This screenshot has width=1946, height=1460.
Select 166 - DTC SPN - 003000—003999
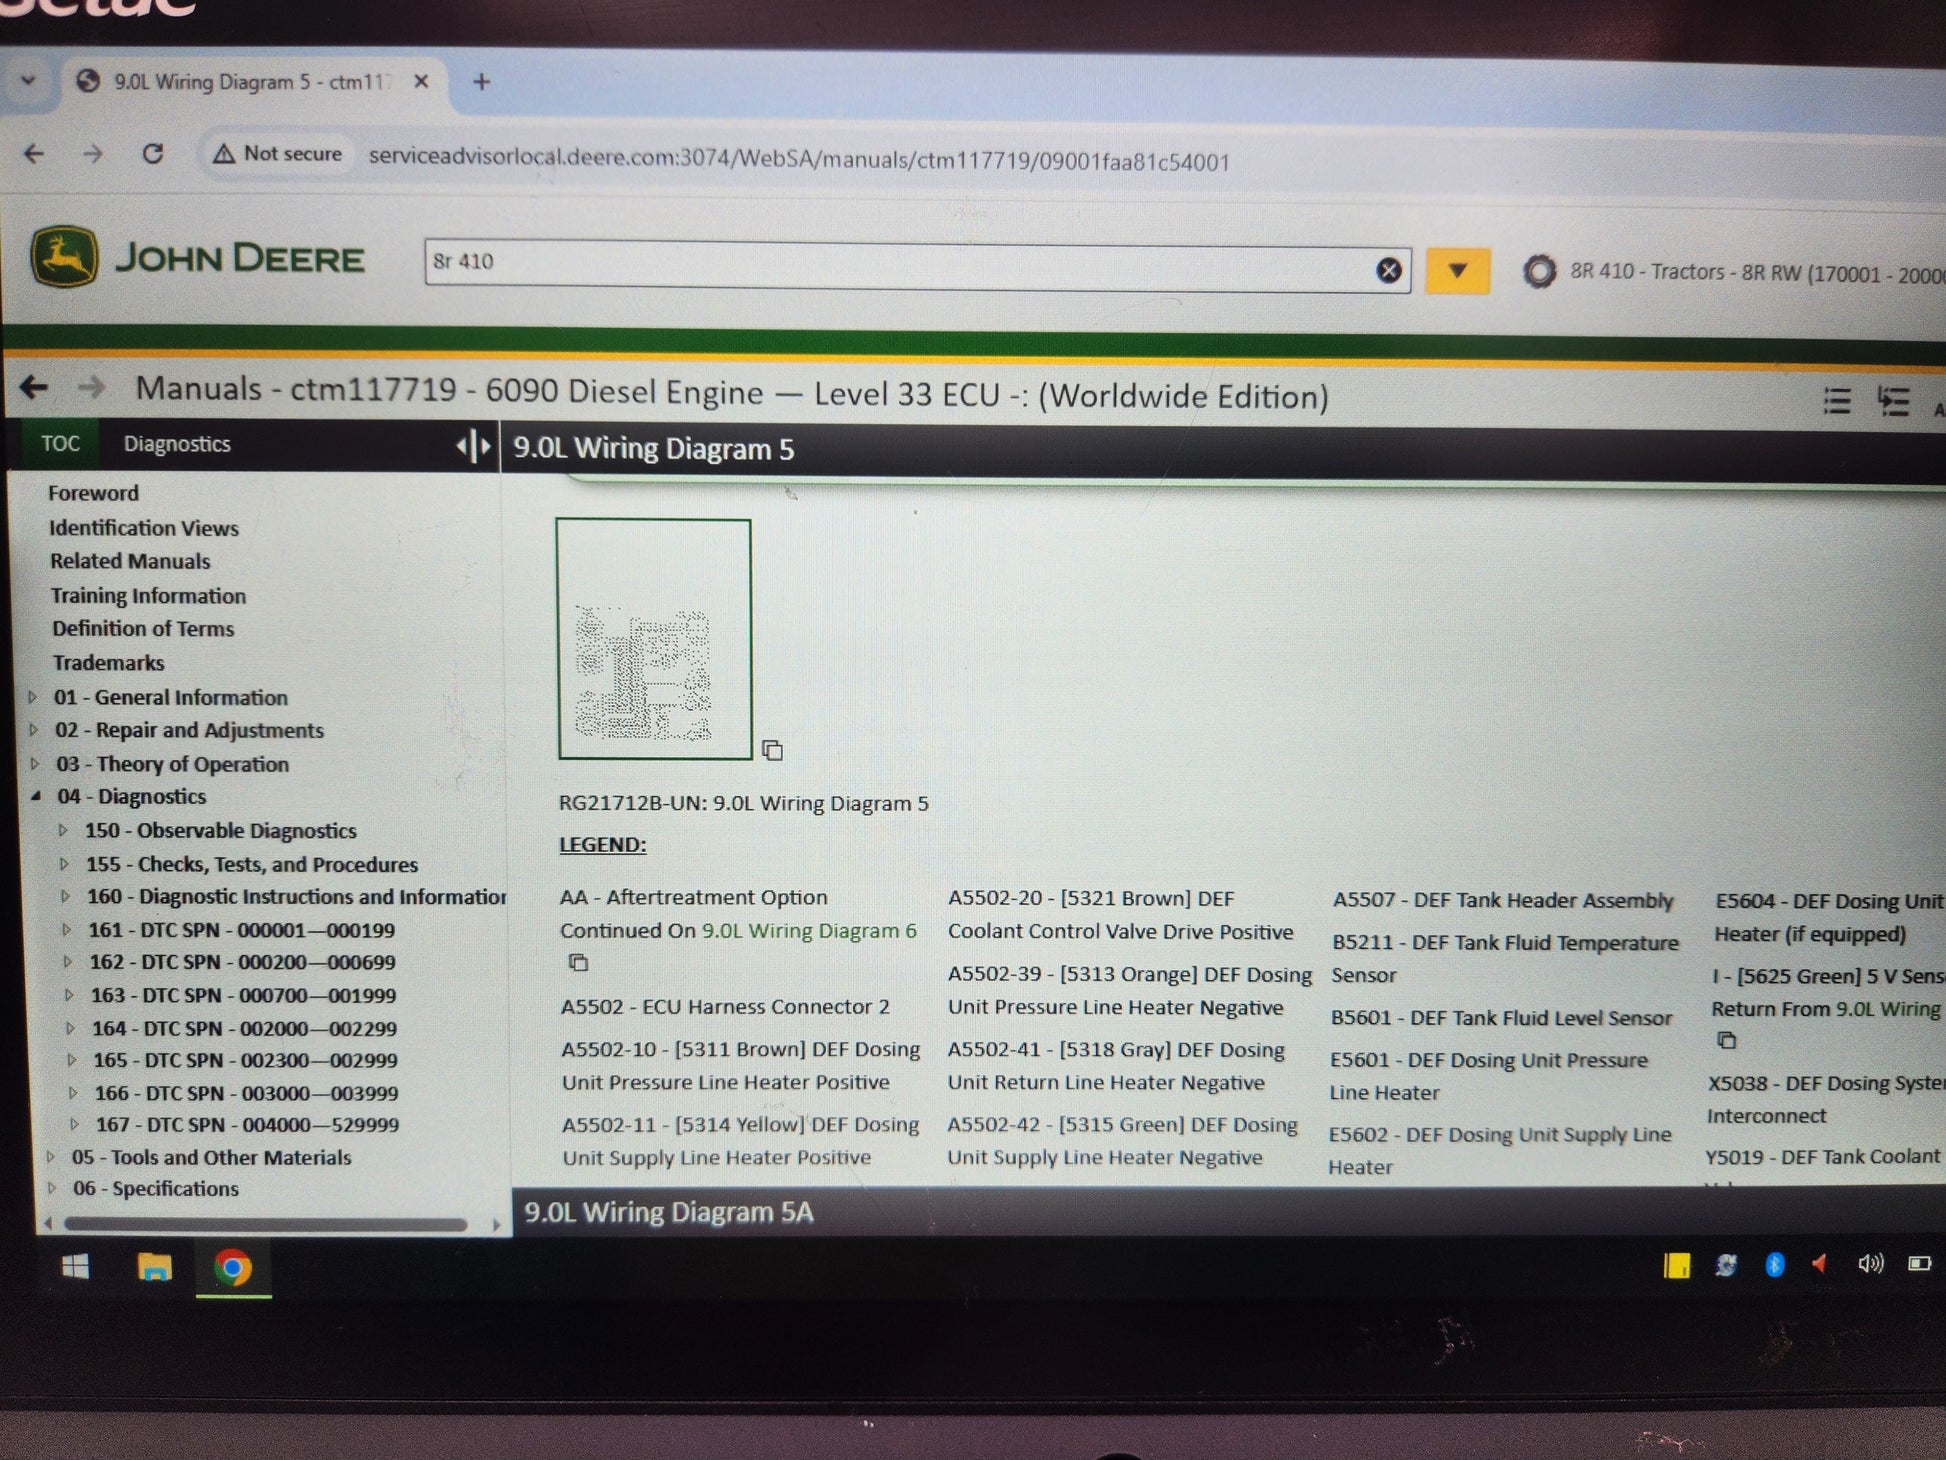[247, 1093]
